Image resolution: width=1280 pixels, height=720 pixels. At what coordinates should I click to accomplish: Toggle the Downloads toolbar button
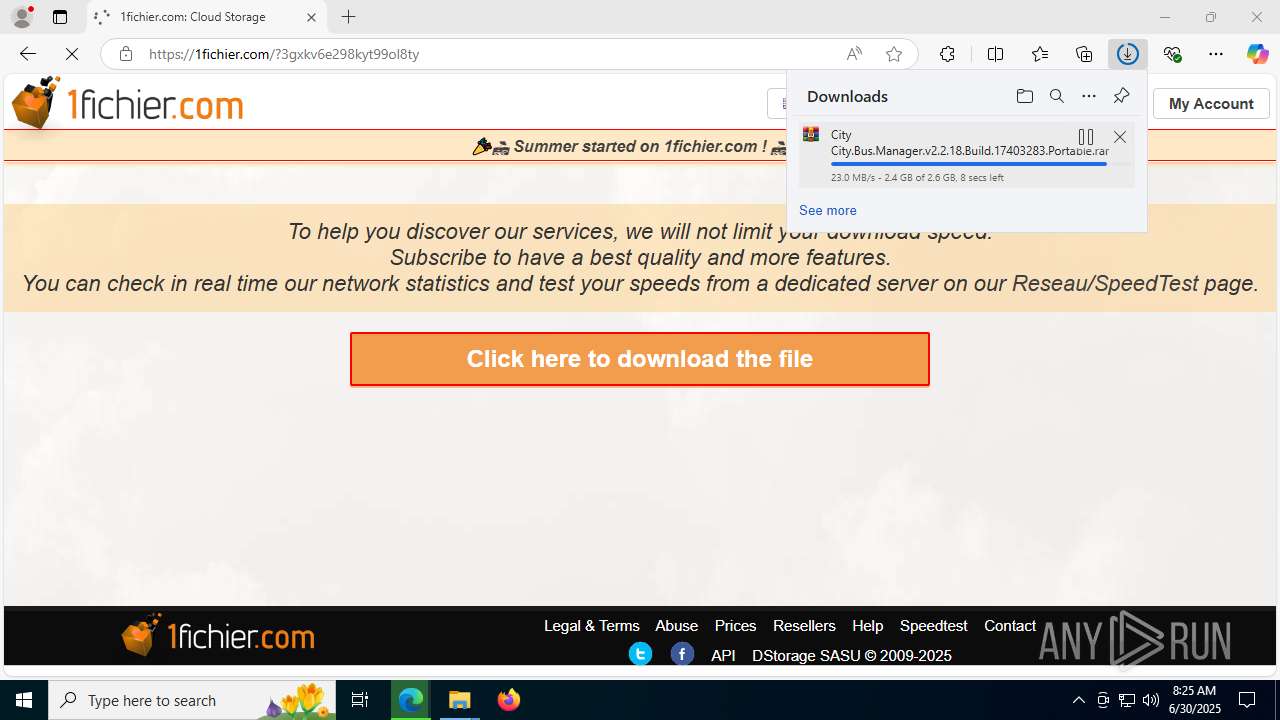[1128, 54]
